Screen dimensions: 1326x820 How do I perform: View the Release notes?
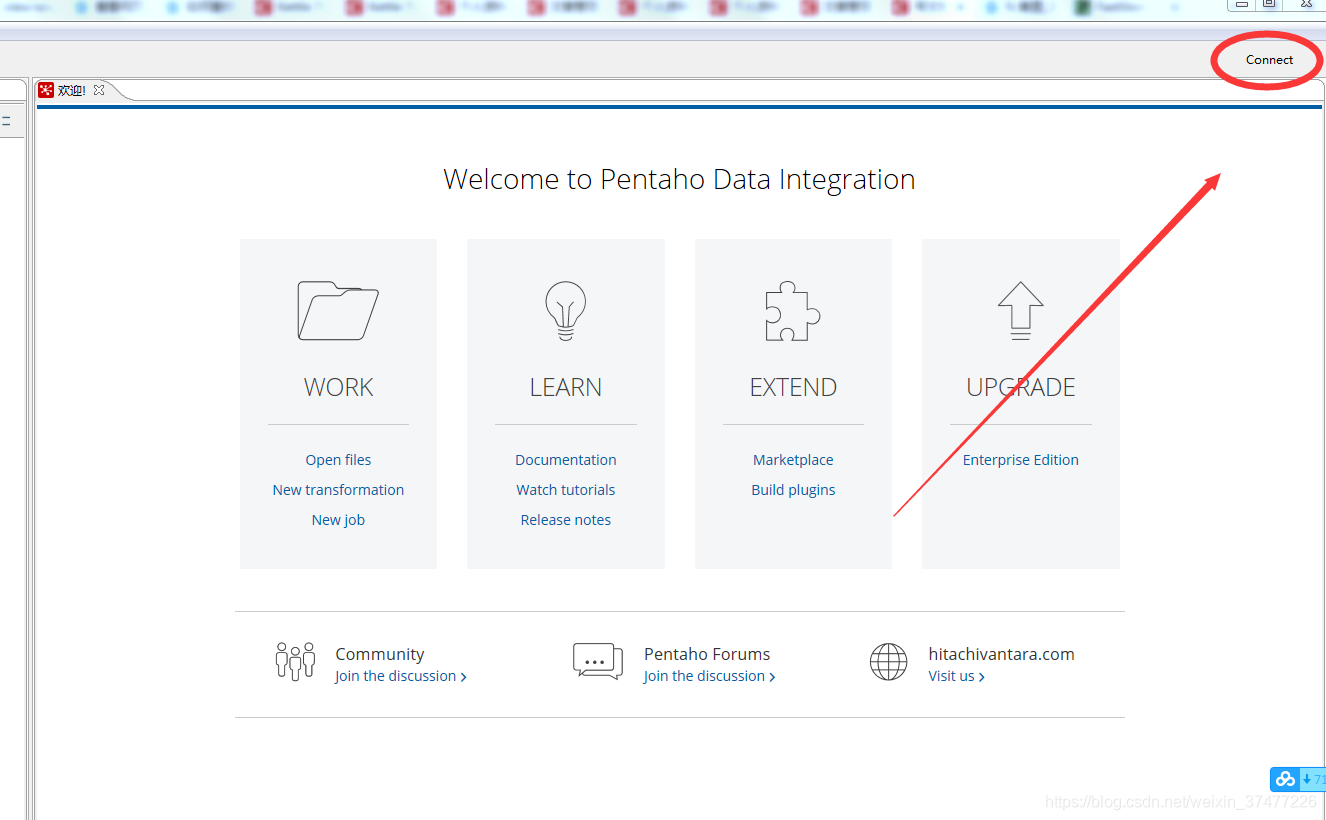(x=566, y=520)
